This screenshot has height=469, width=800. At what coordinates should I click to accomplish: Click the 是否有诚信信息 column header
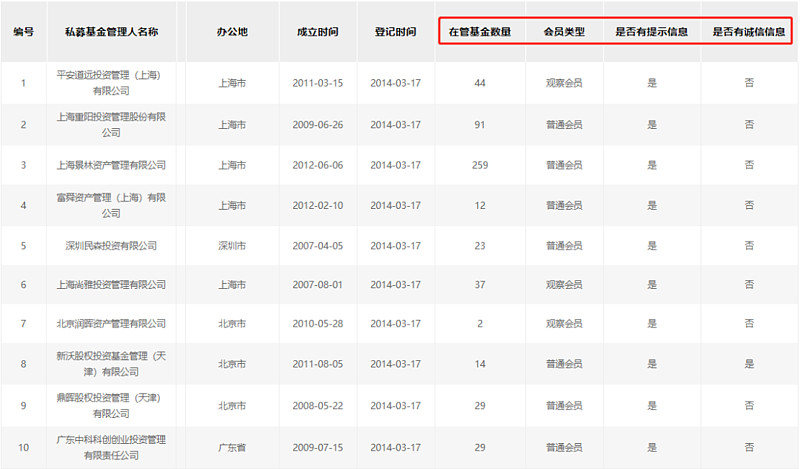(748, 32)
